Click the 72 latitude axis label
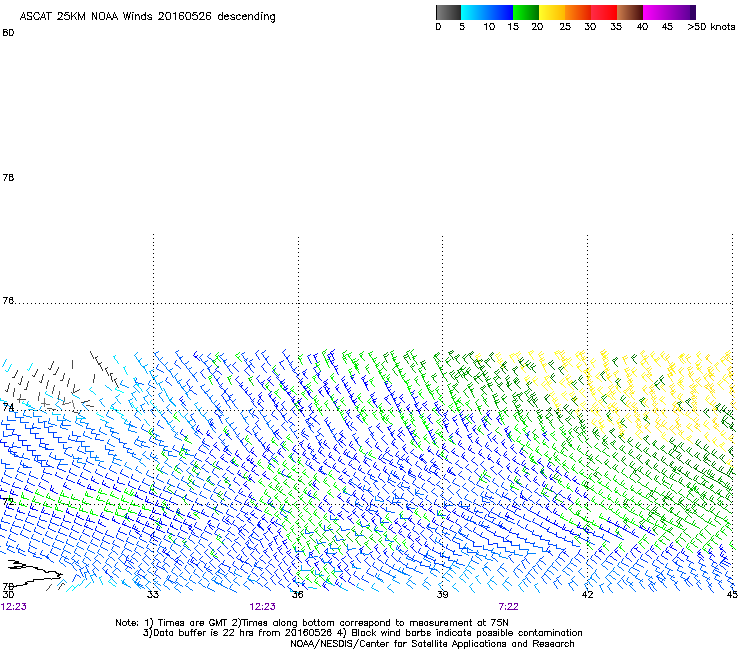Viewport: 740px width, 650px height. click(8, 501)
